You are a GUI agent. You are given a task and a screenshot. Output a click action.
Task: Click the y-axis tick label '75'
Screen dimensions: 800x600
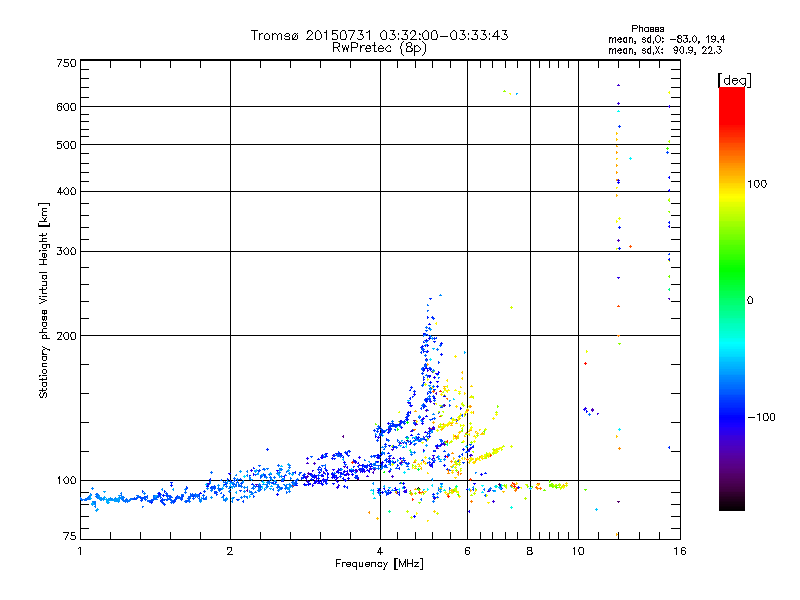pos(70,536)
